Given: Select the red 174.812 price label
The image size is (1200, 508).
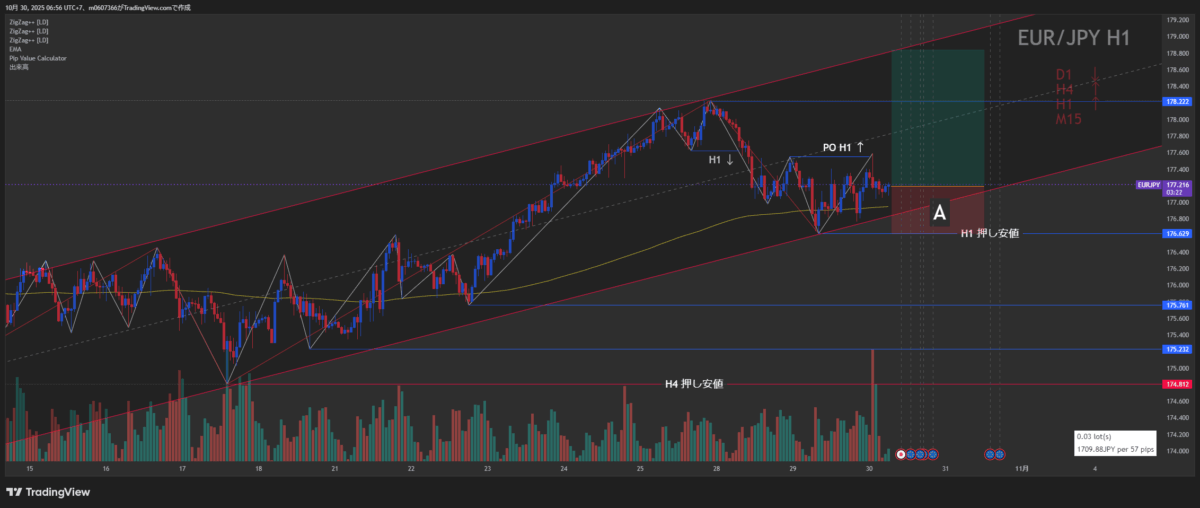Looking at the screenshot, I should pyautogui.click(x=1177, y=384).
